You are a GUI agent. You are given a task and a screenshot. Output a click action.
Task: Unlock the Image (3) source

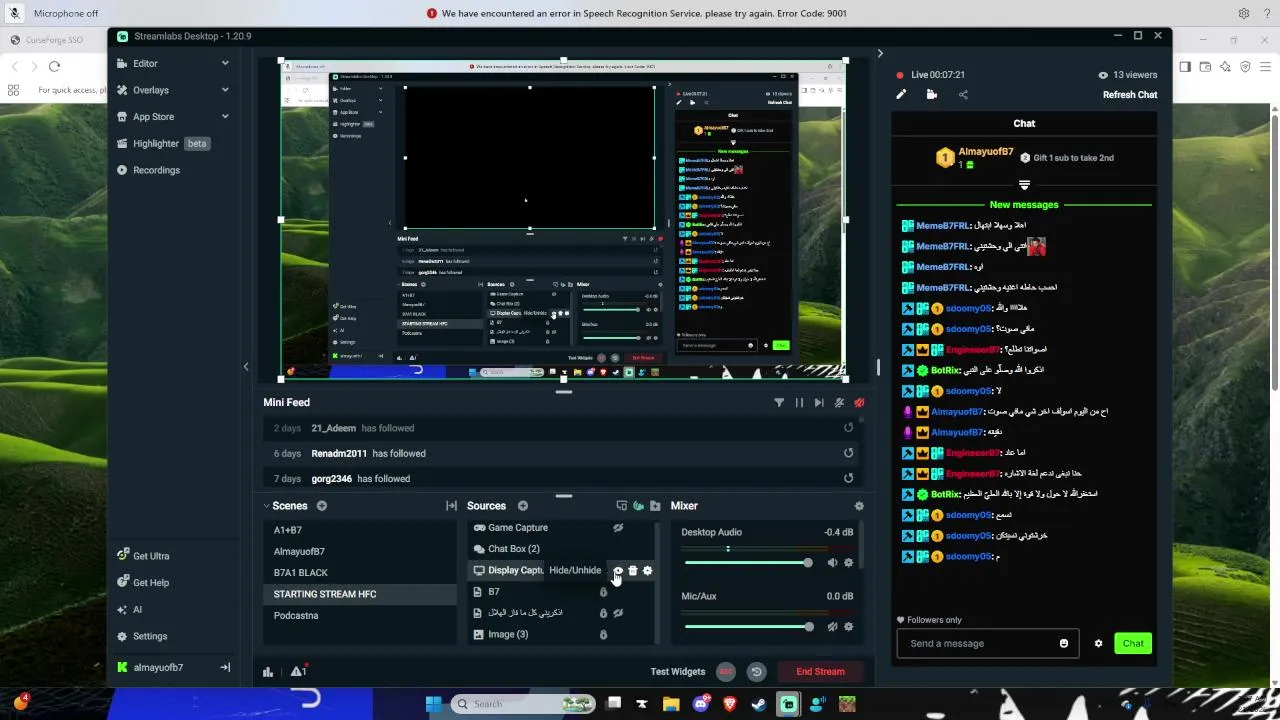point(603,635)
